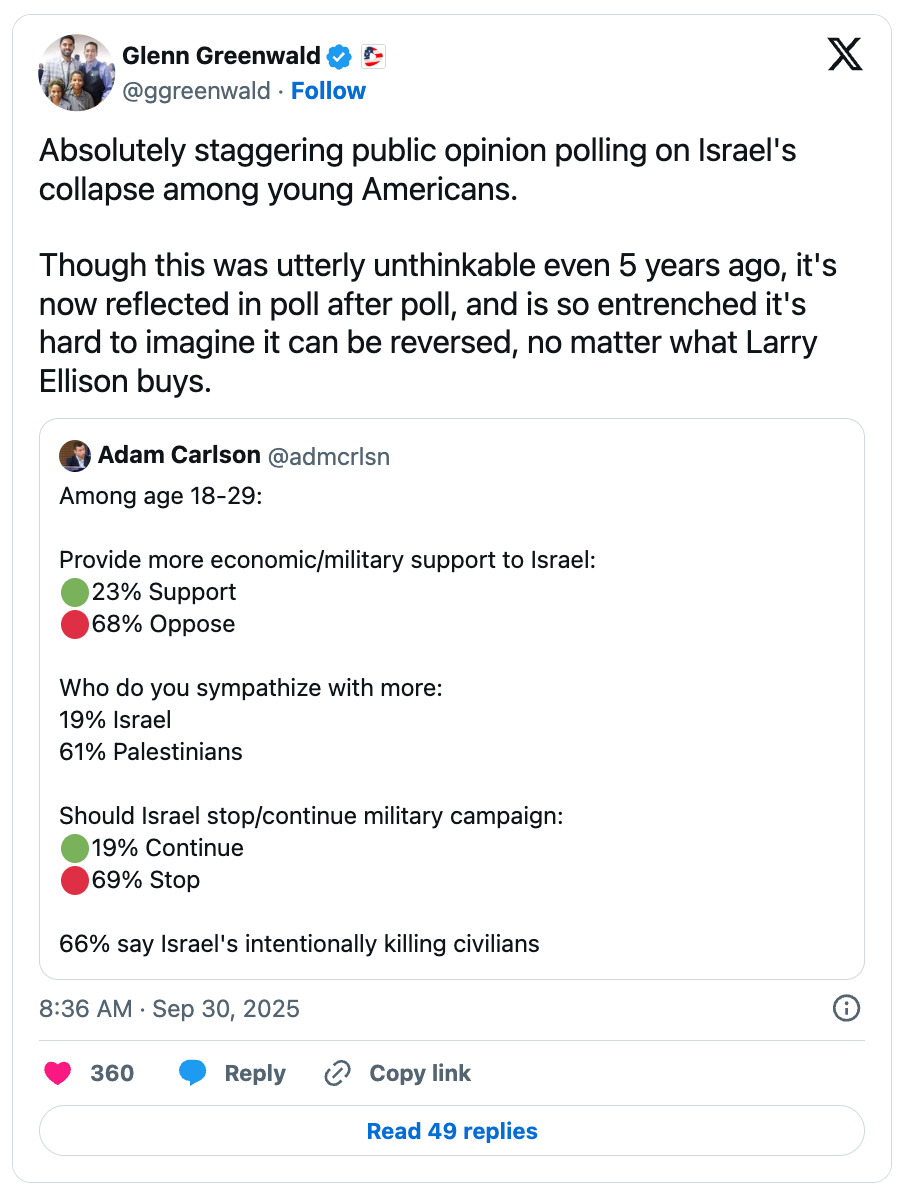Open the @admcrlsn handle
This screenshot has width=904, height=1198.
click(x=328, y=457)
